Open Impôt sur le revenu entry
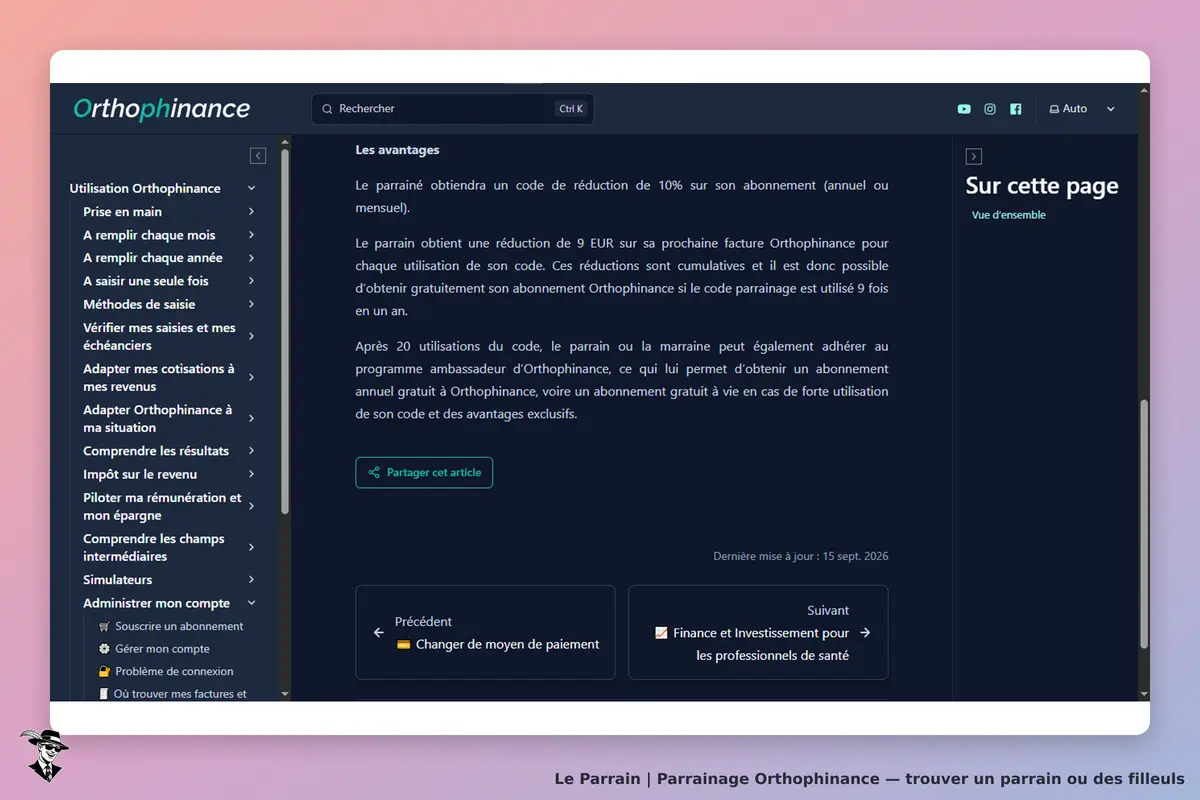The height and width of the screenshot is (800, 1200). [x=140, y=474]
